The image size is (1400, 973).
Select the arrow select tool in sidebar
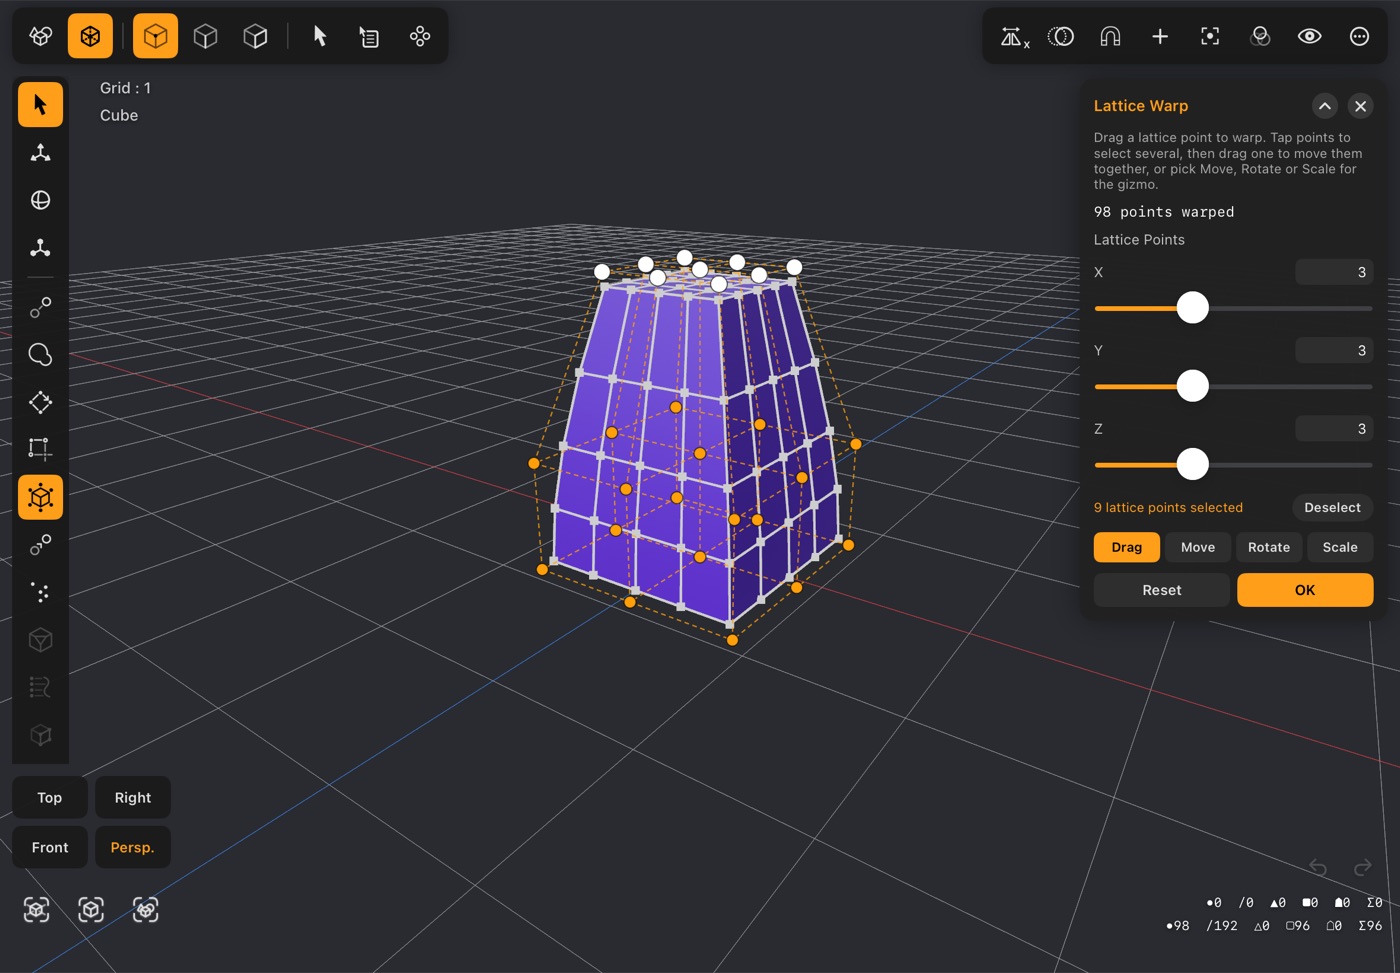pyautogui.click(x=40, y=104)
